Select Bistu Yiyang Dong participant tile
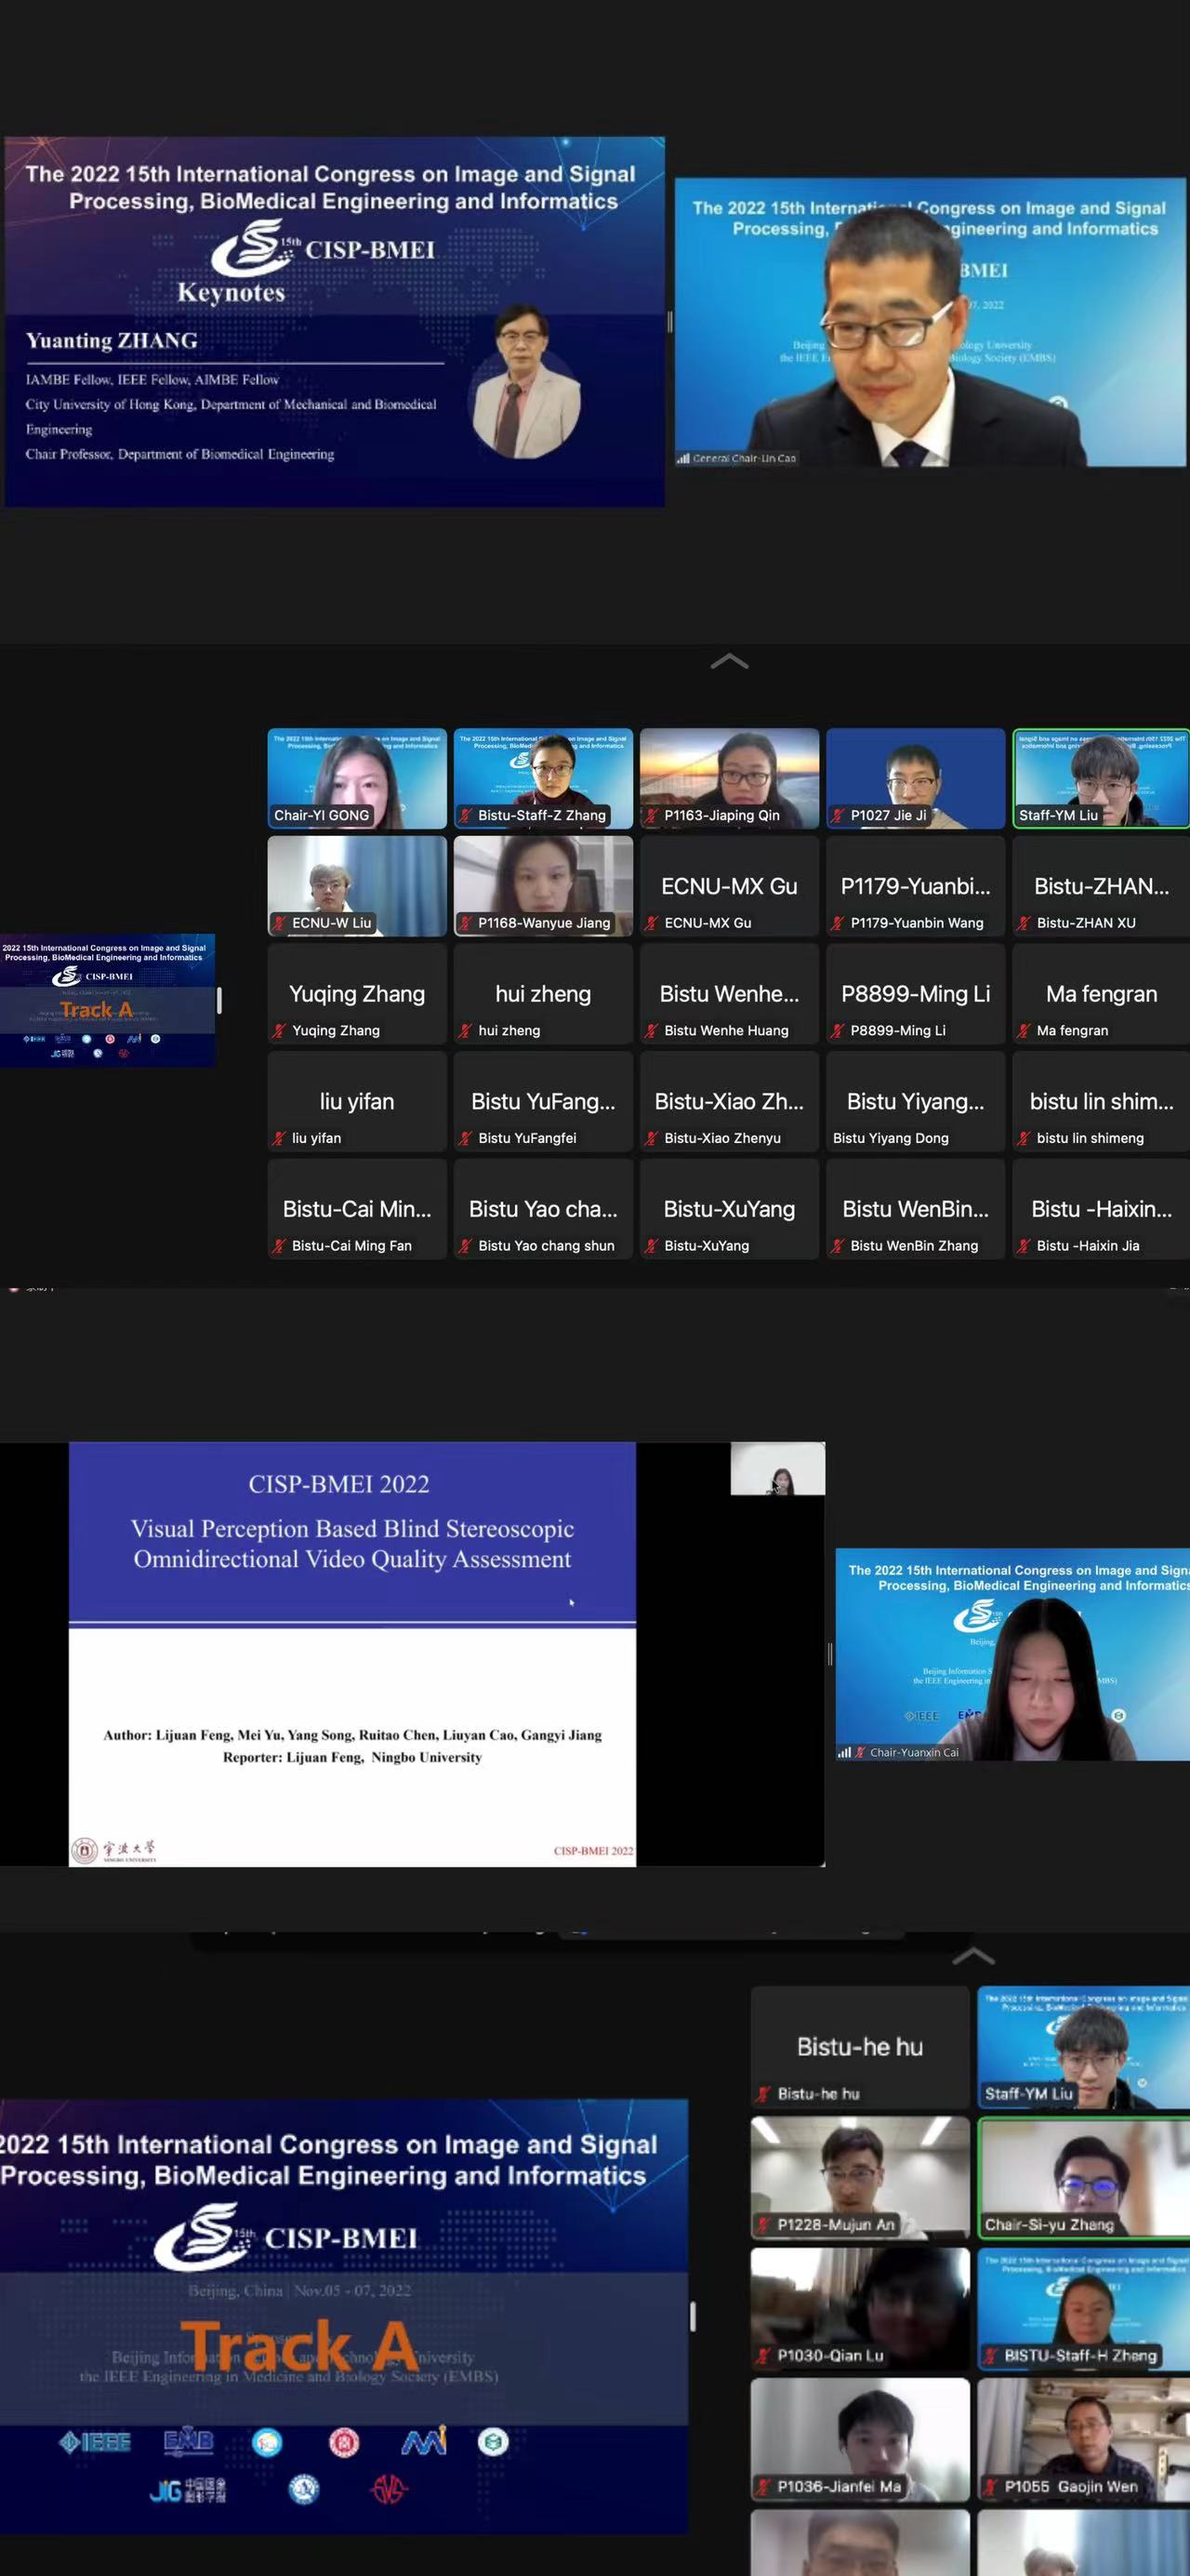The width and height of the screenshot is (1190, 2576). [x=915, y=1101]
